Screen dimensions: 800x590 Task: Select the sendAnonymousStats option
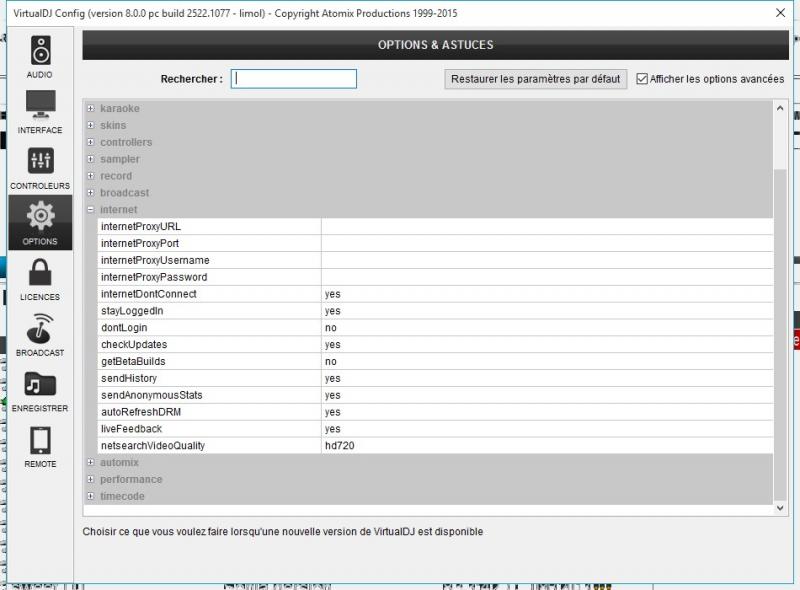click(x=435, y=395)
